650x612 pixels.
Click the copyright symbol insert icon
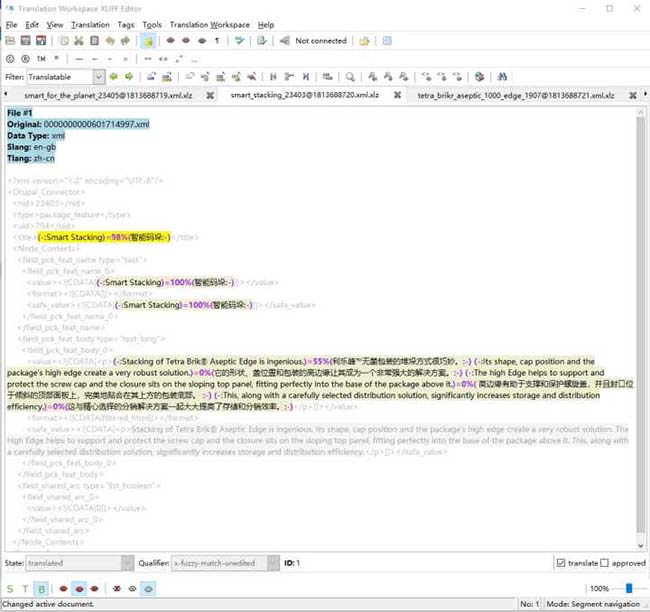pos(11,59)
